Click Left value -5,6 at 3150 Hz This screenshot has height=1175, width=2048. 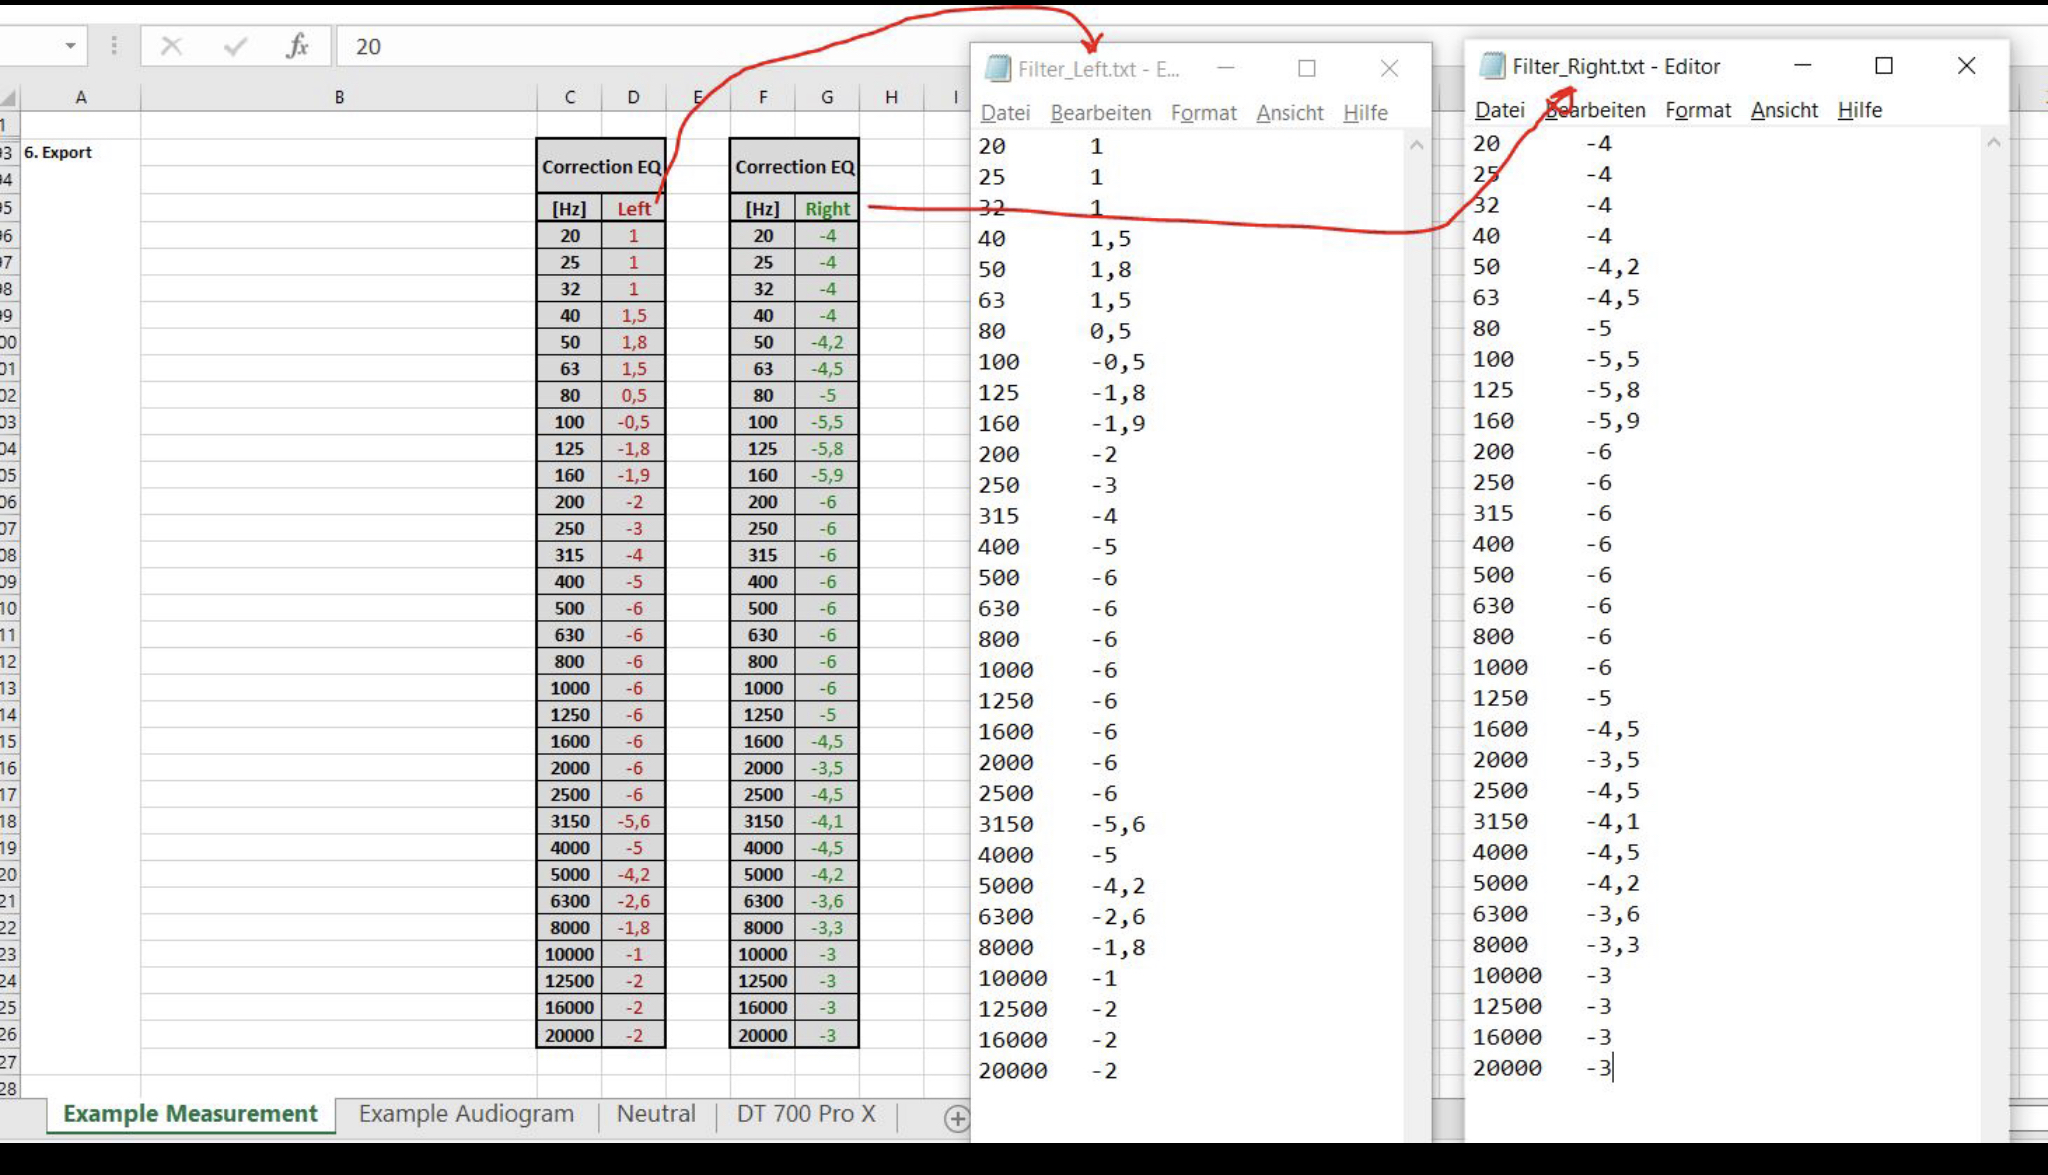[x=633, y=821]
